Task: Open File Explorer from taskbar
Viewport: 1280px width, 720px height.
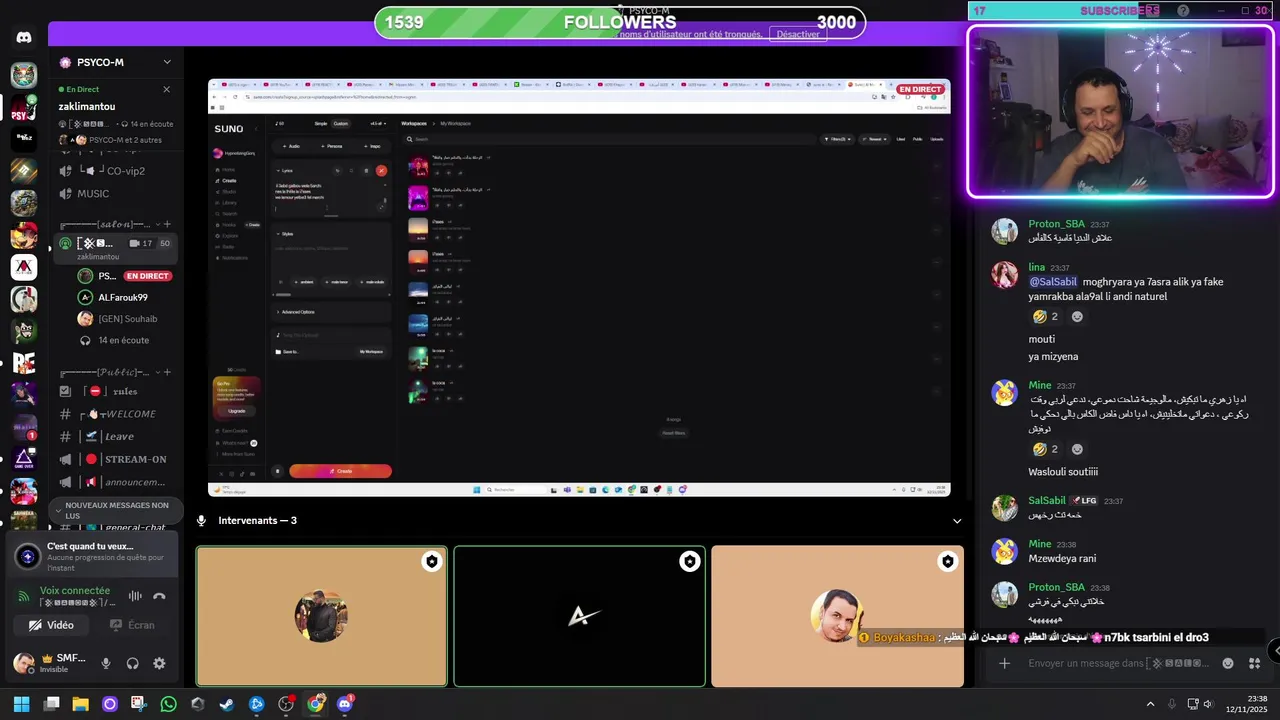Action: [80, 704]
